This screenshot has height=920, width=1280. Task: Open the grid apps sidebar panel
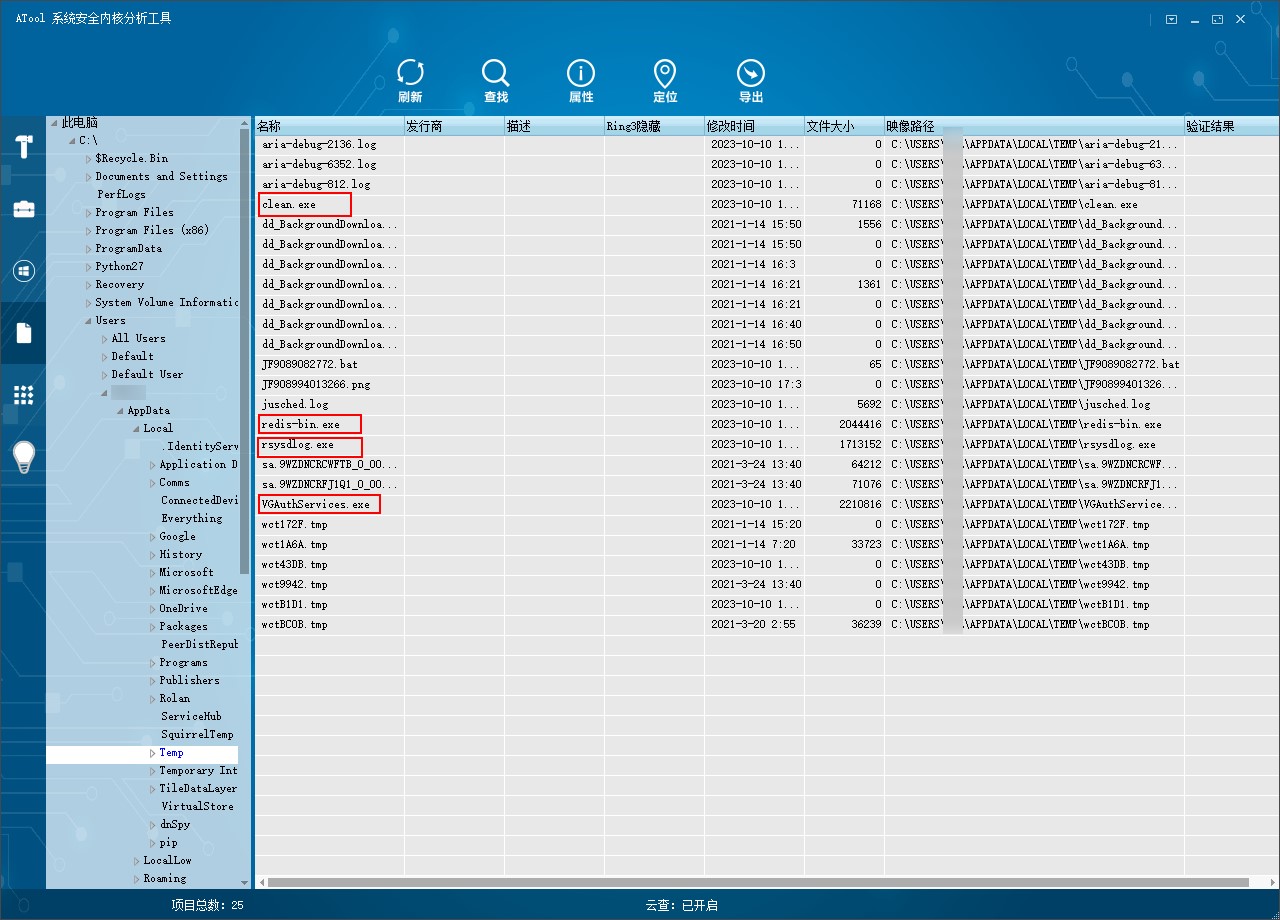[23, 394]
